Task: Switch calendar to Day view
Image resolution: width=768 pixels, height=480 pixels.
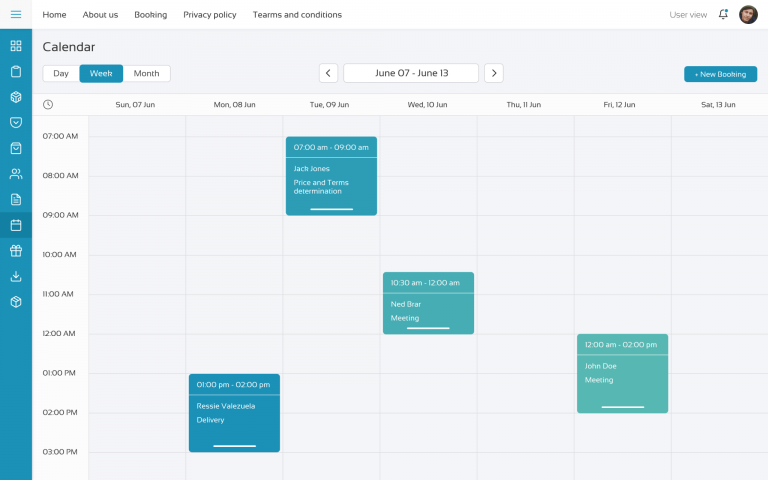Action: click(x=61, y=73)
